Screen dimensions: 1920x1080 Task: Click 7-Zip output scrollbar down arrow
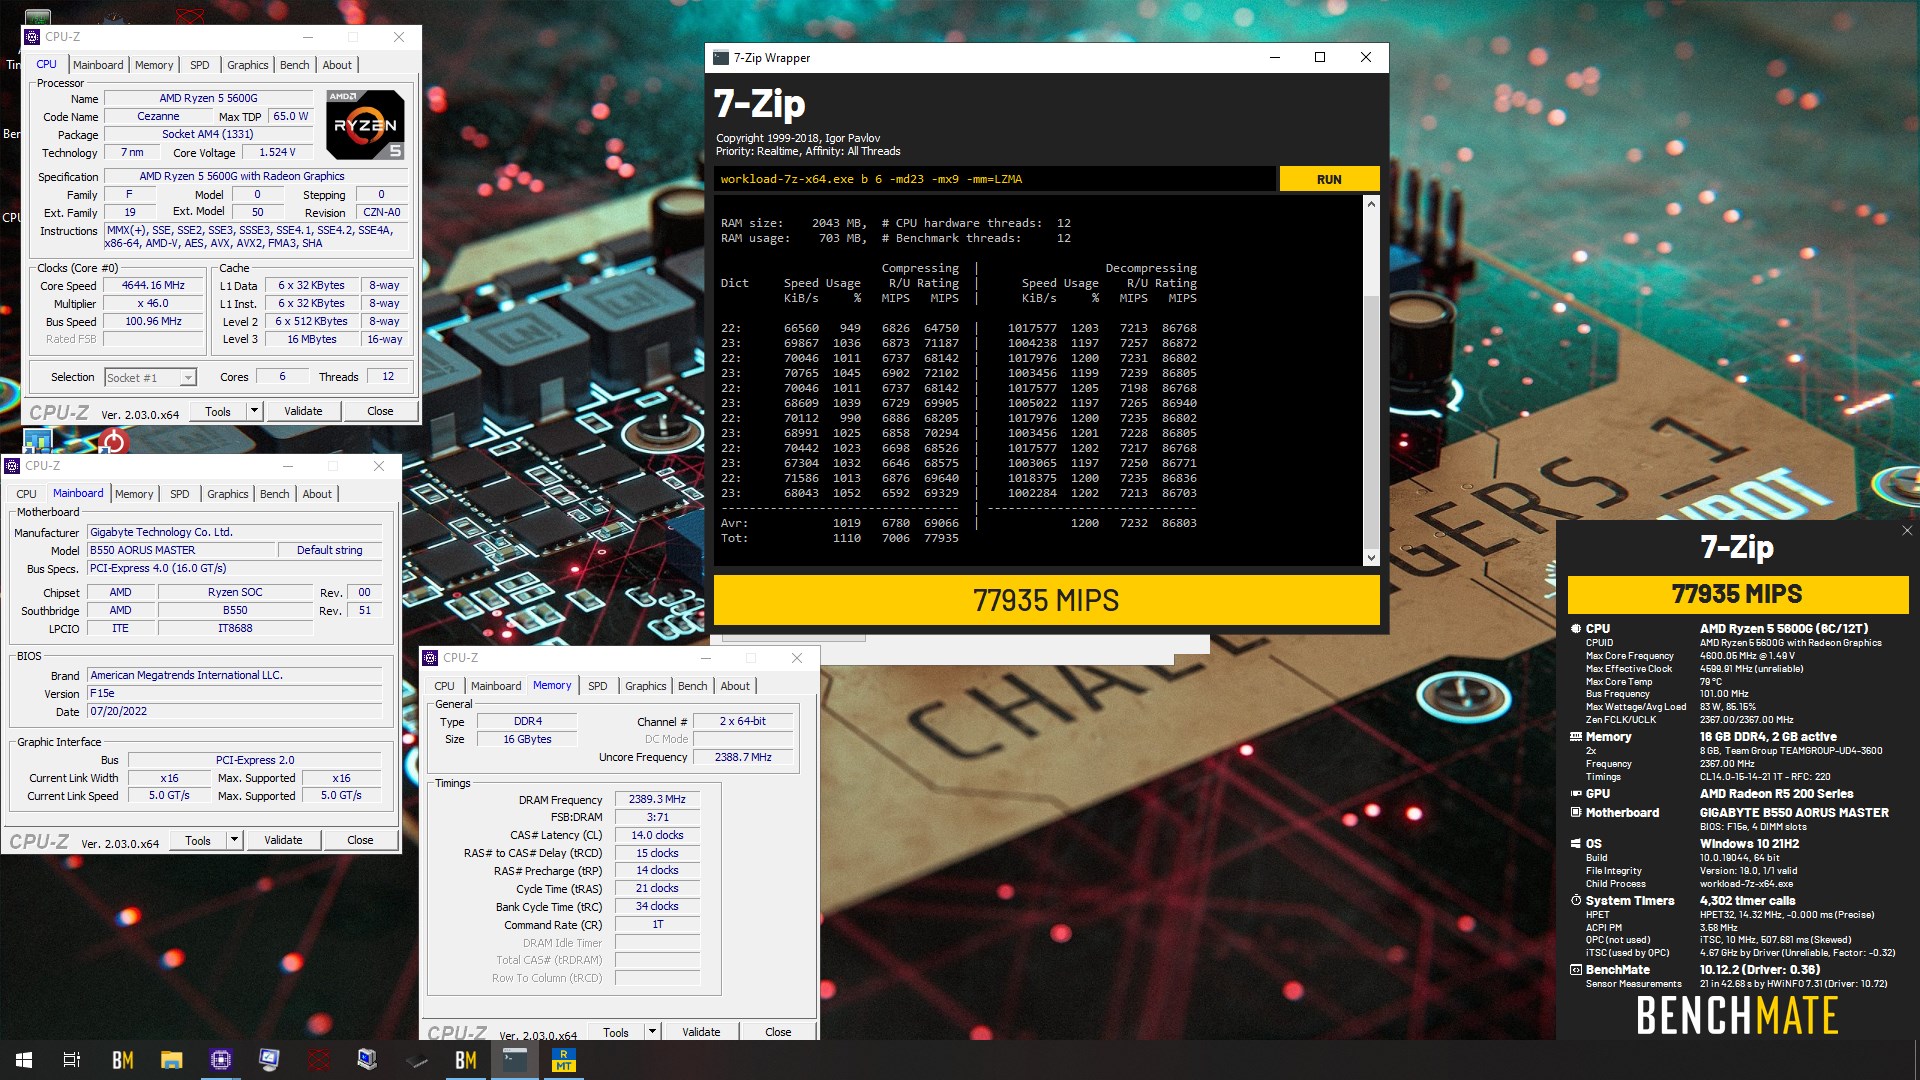coord(1371,558)
